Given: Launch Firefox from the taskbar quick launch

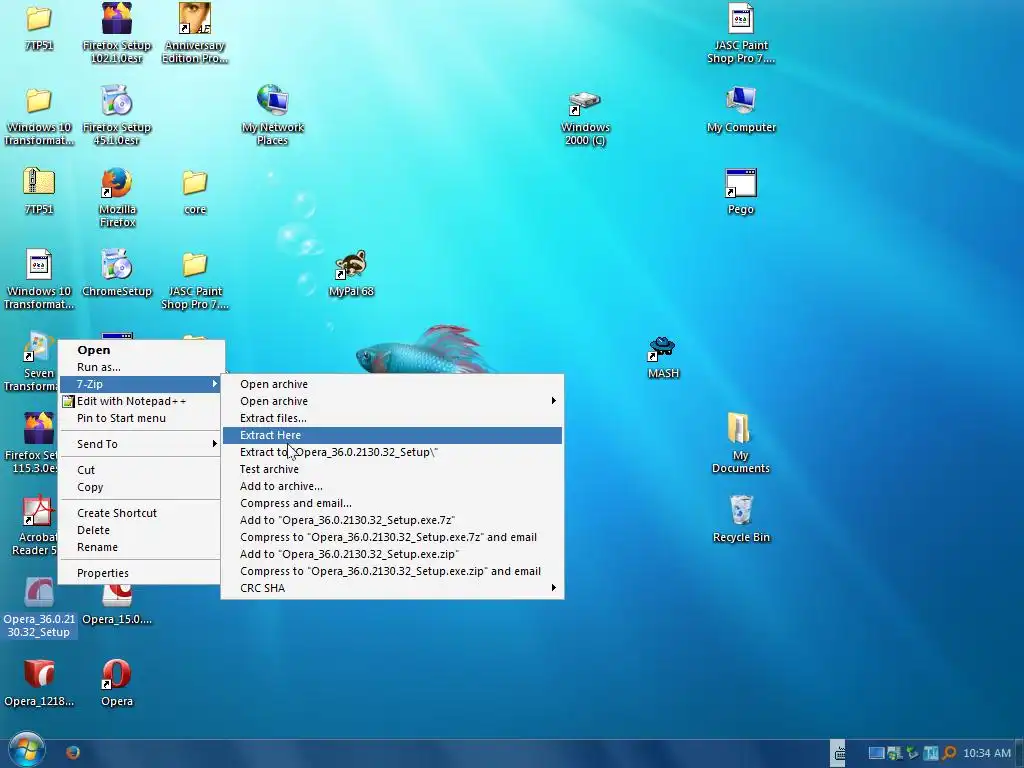Looking at the screenshot, I should (73, 752).
